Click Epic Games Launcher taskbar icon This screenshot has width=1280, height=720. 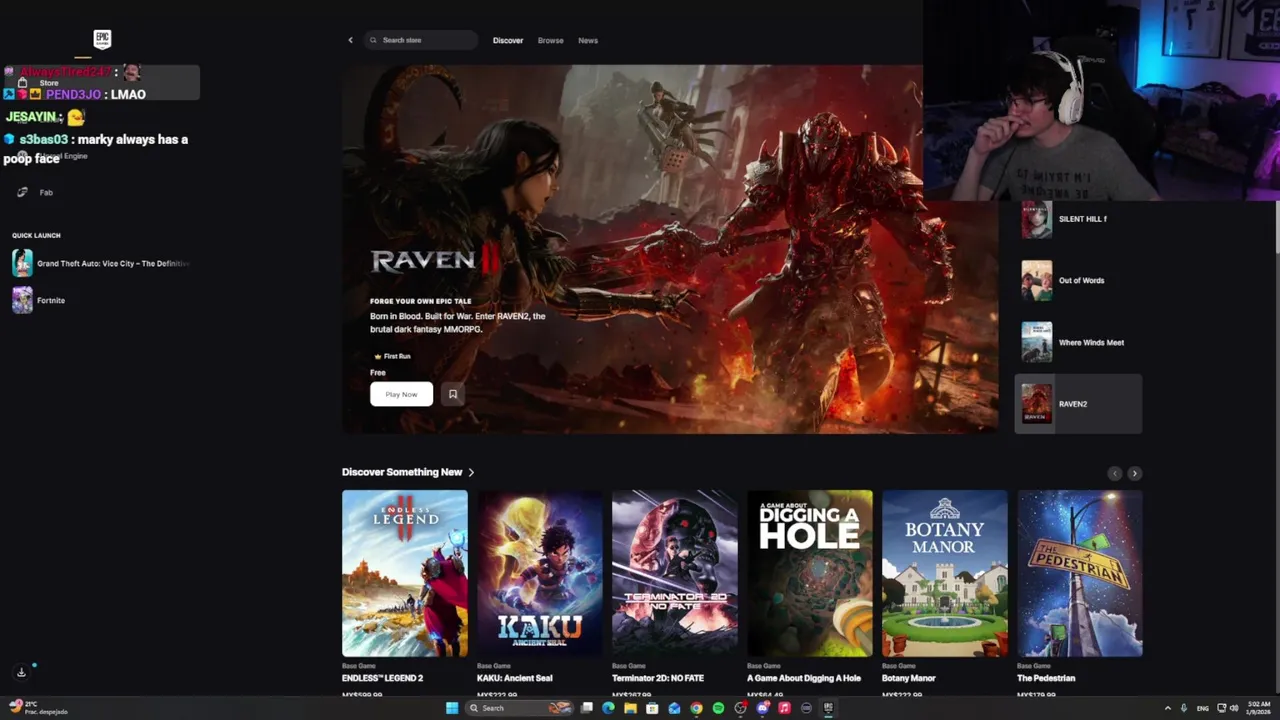pyautogui.click(x=828, y=708)
